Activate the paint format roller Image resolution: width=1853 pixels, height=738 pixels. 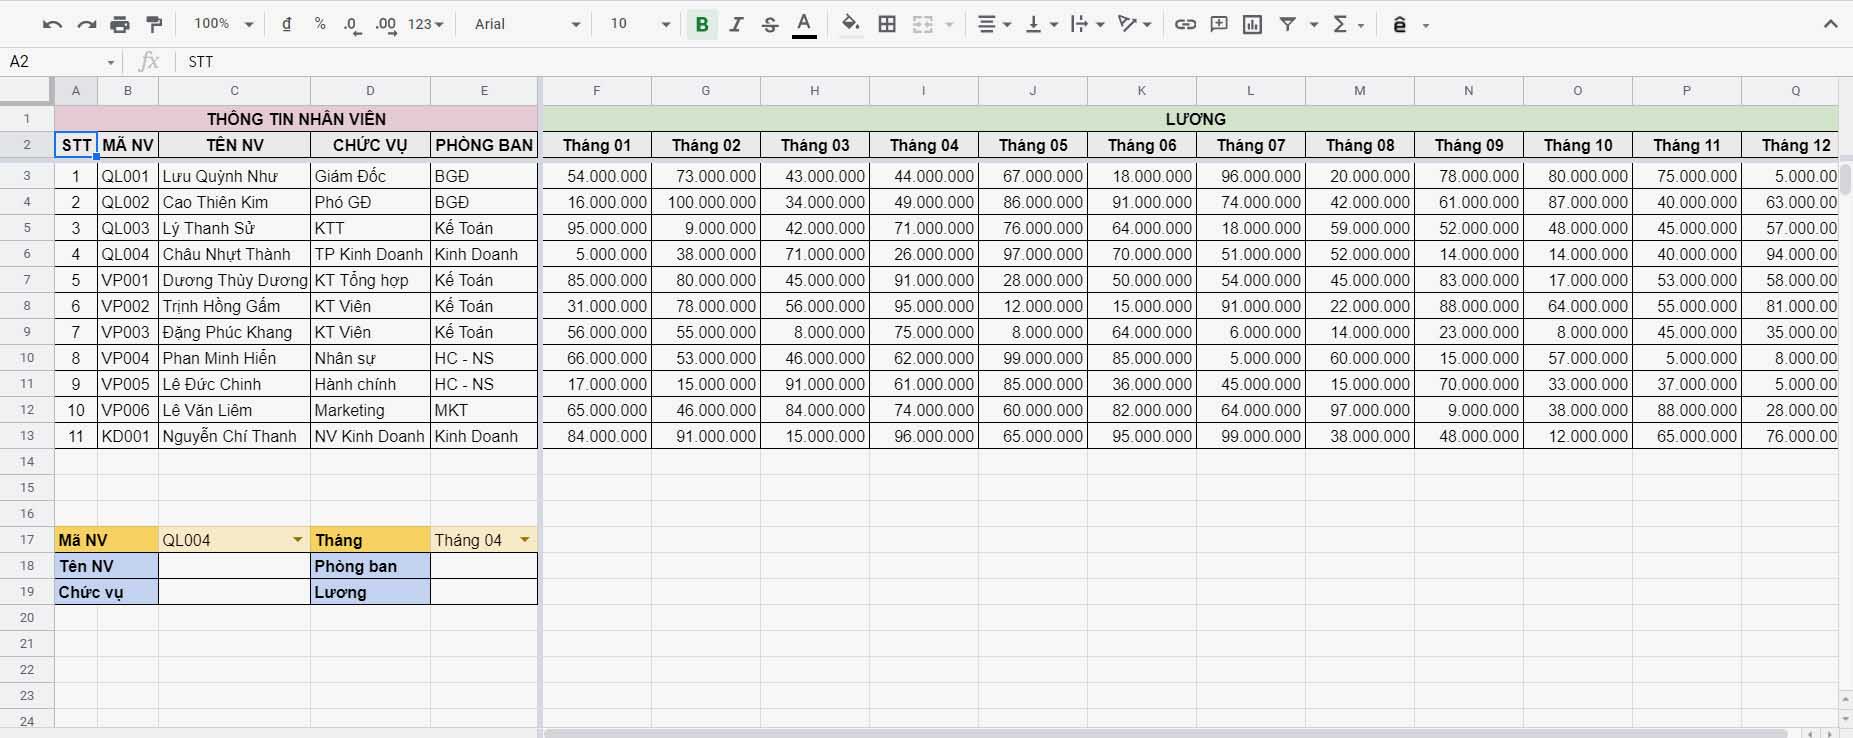(154, 24)
